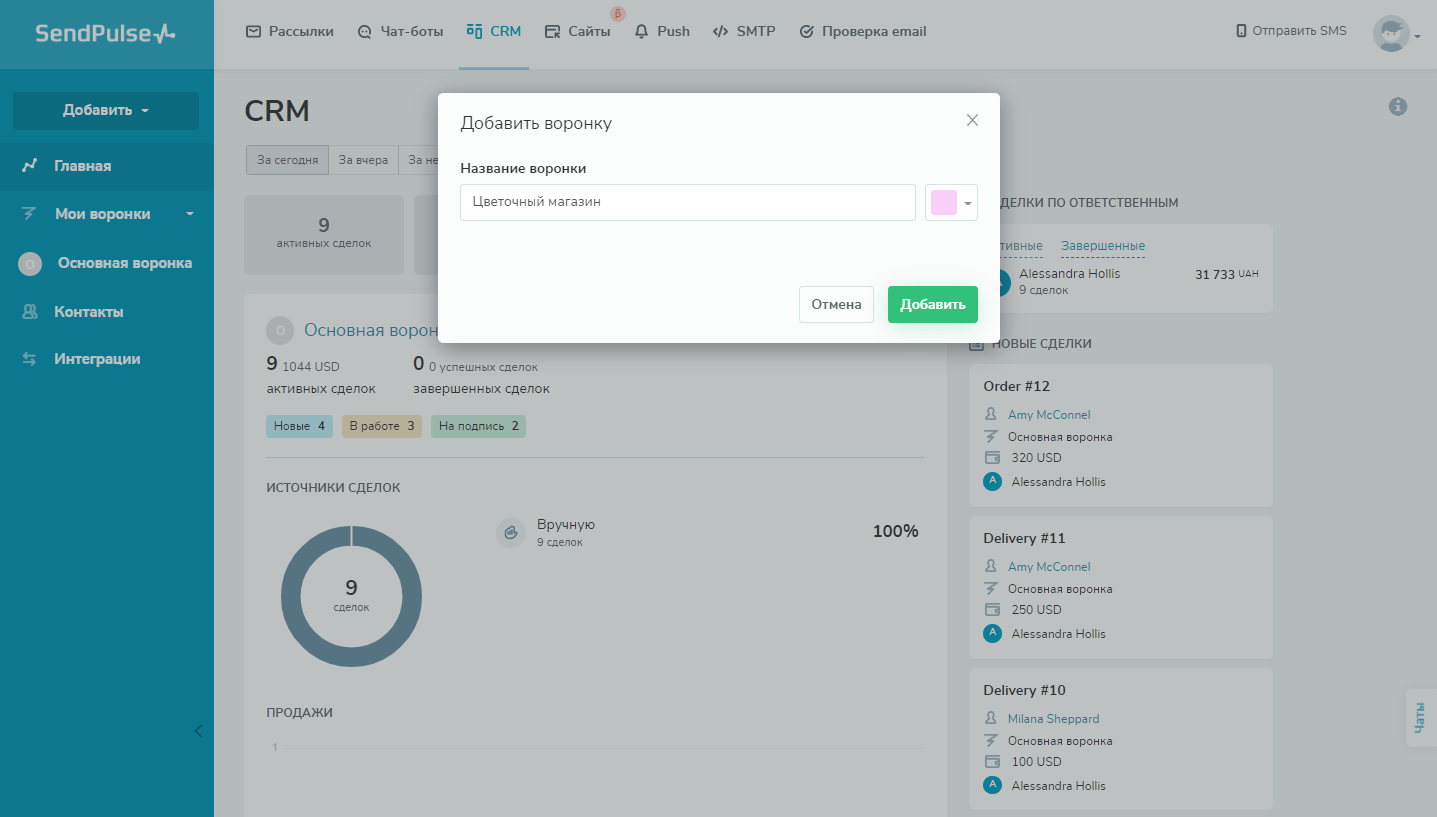This screenshot has width=1437, height=817.
Task: Open the Добавить dropdown in sidebar
Action: tap(106, 111)
